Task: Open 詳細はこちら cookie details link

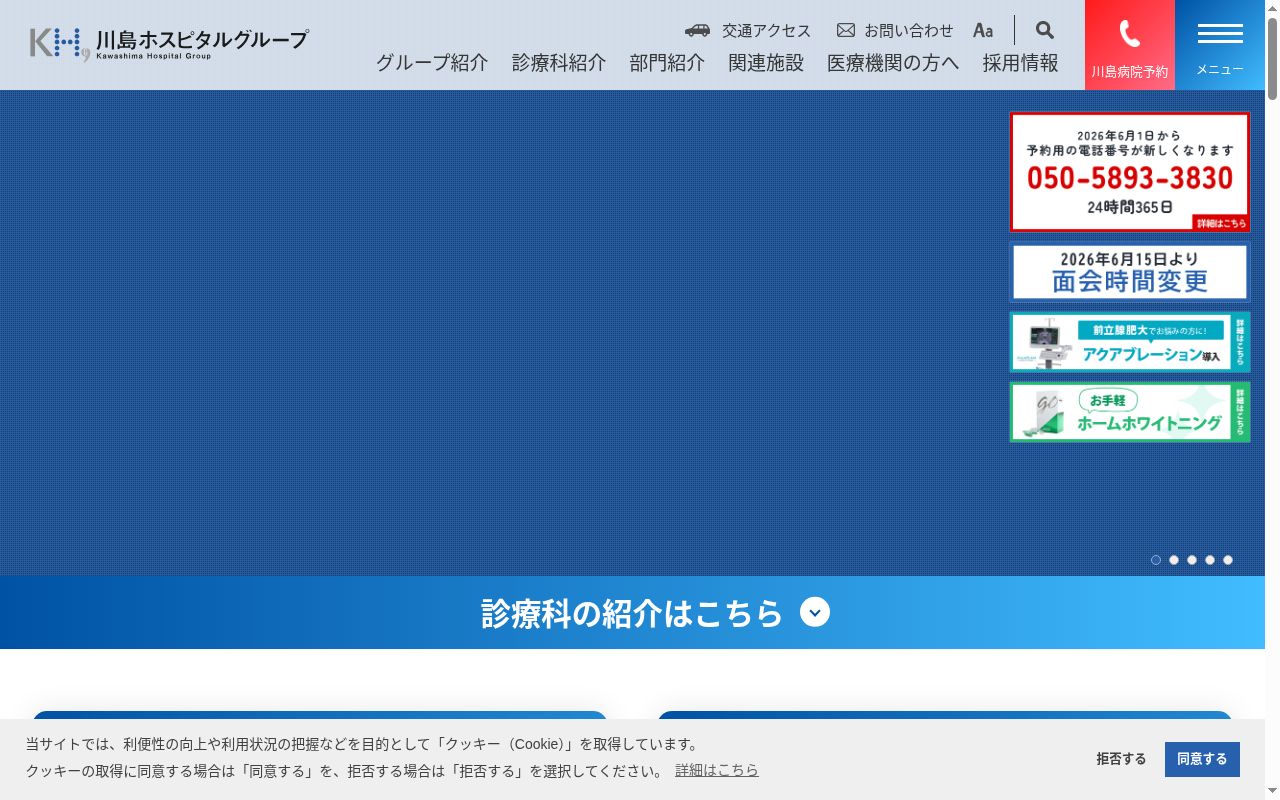Action: click(717, 770)
